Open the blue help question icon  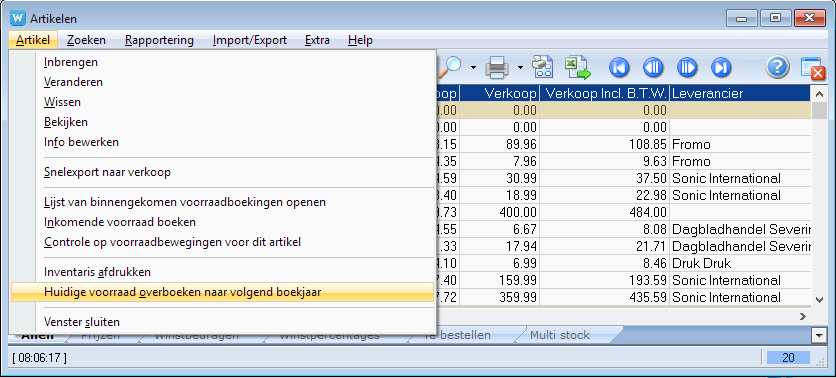click(777, 67)
